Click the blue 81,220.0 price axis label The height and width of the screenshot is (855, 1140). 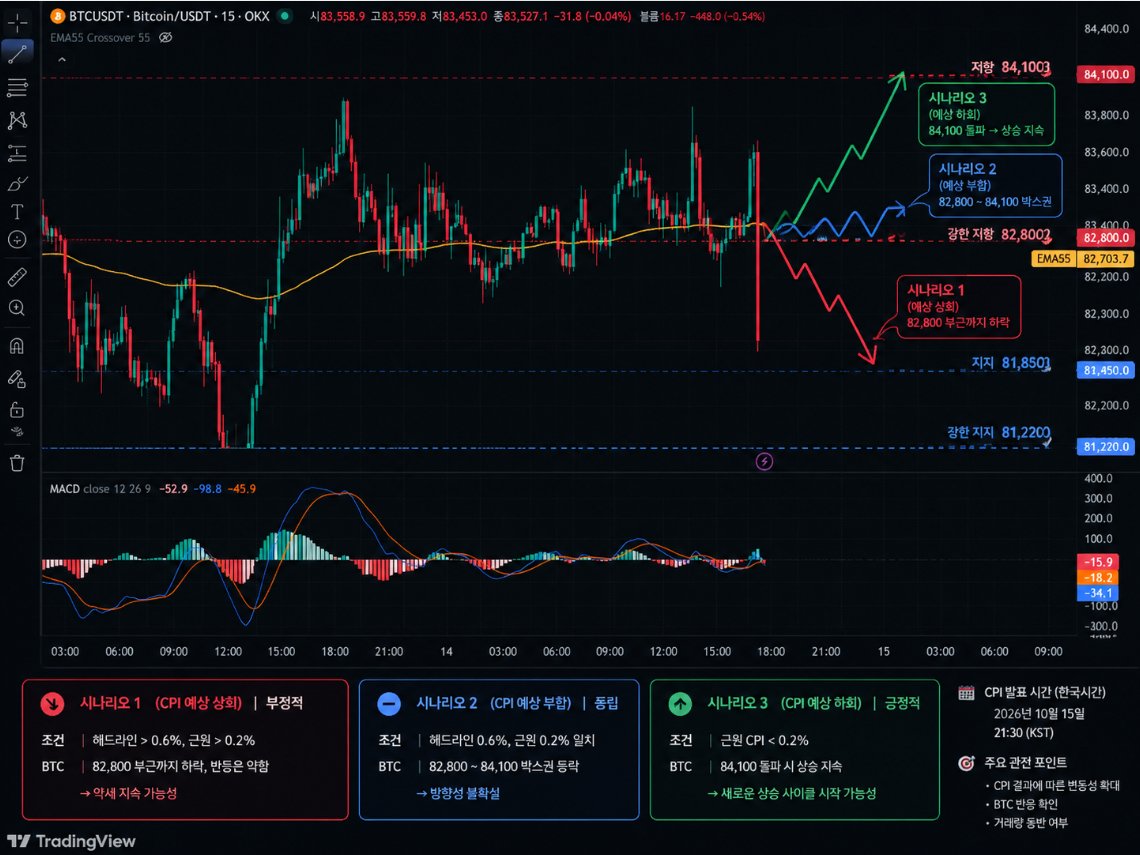click(x=1106, y=446)
